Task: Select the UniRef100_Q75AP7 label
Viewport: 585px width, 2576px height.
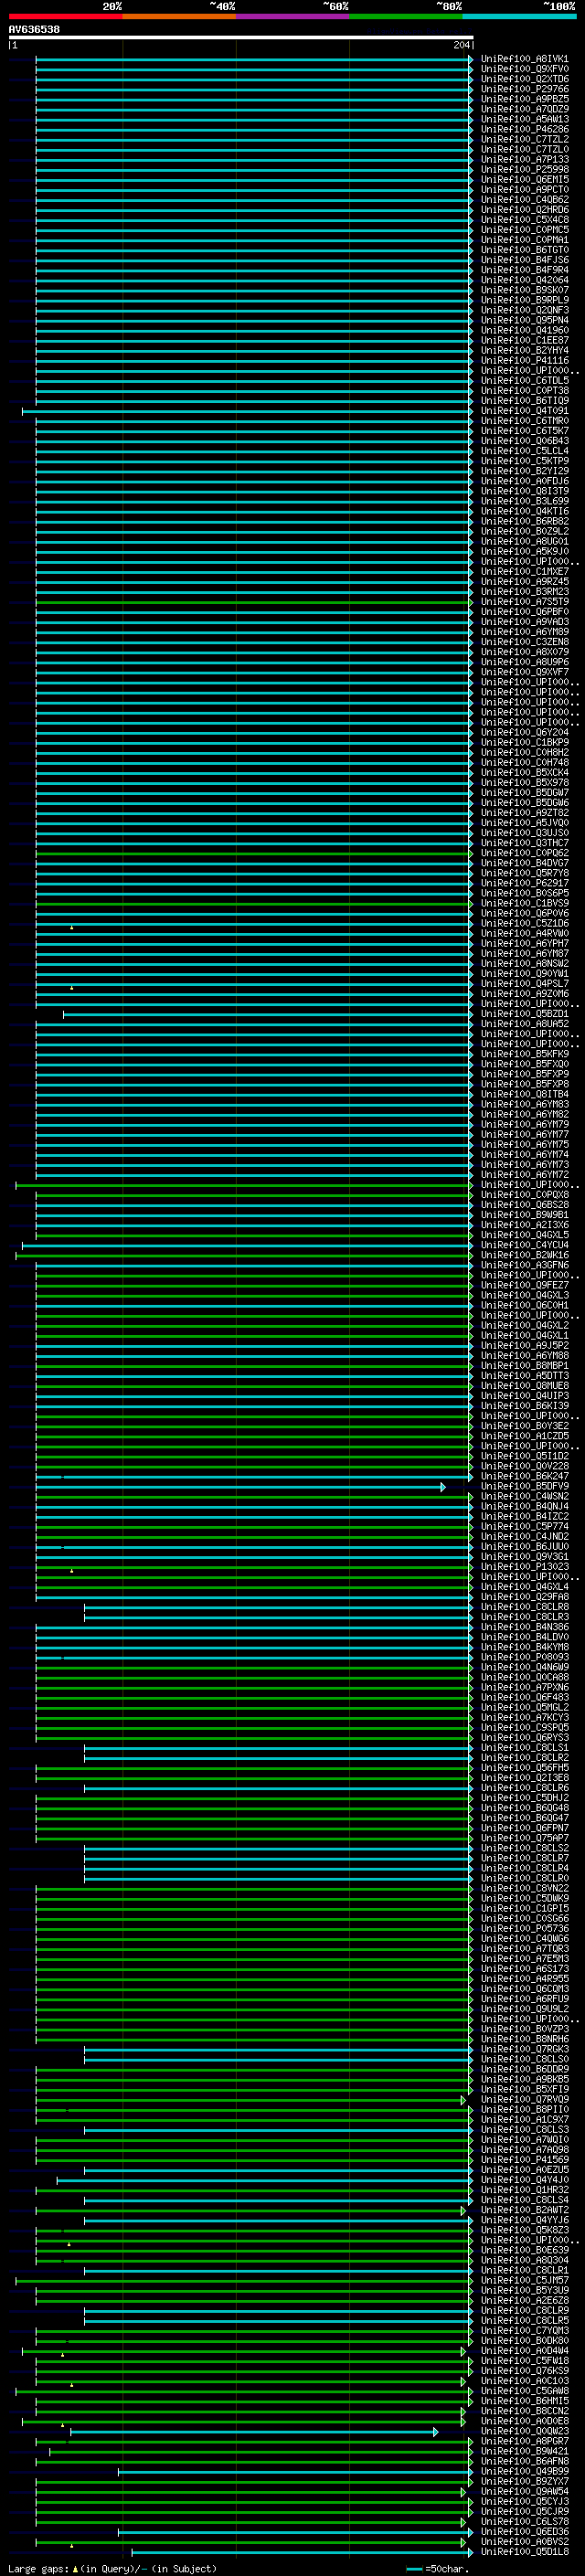Action: (x=524, y=1838)
